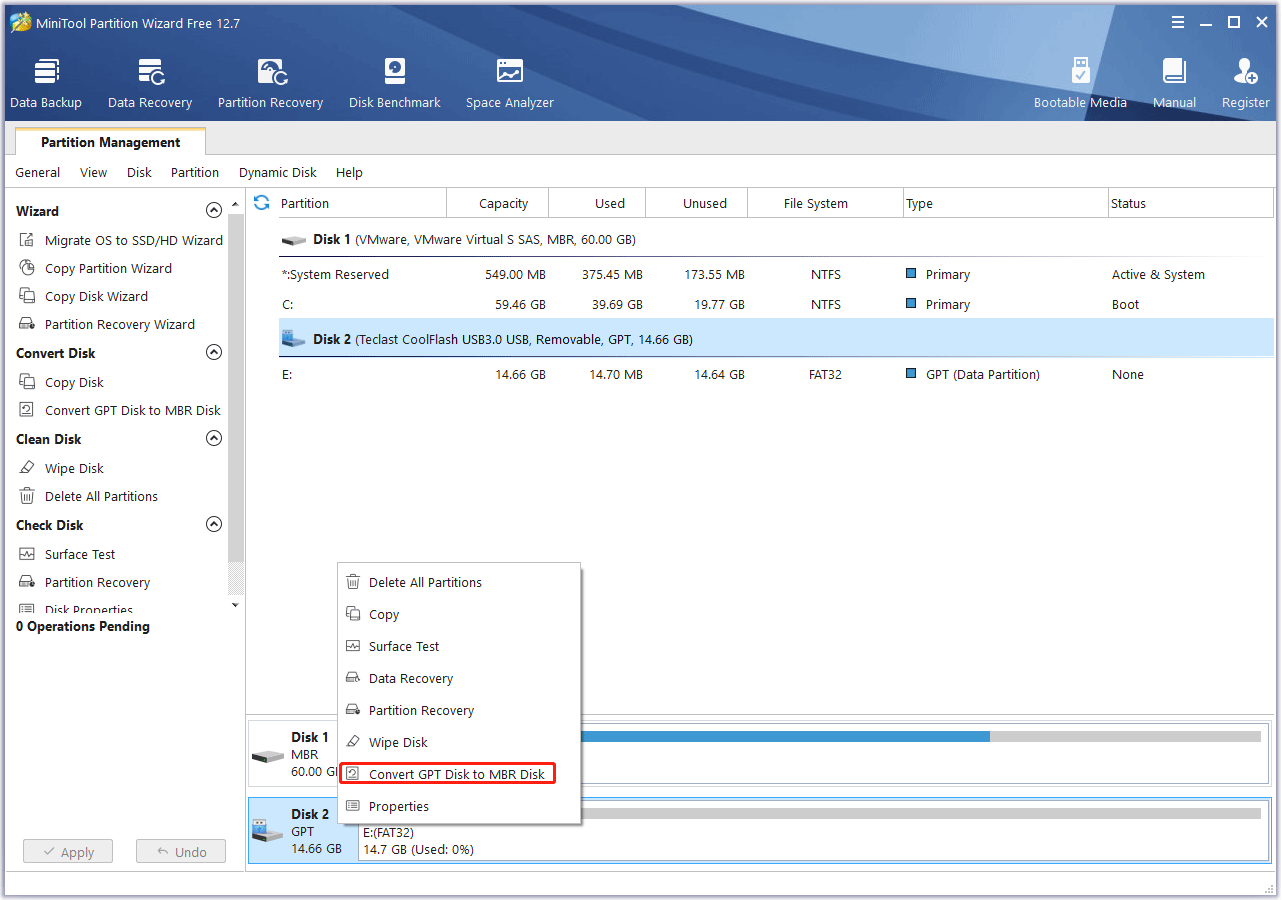This screenshot has width=1282, height=900.
Task: Open the Disk menu
Action: pyautogui.click(x=139, y=172)
